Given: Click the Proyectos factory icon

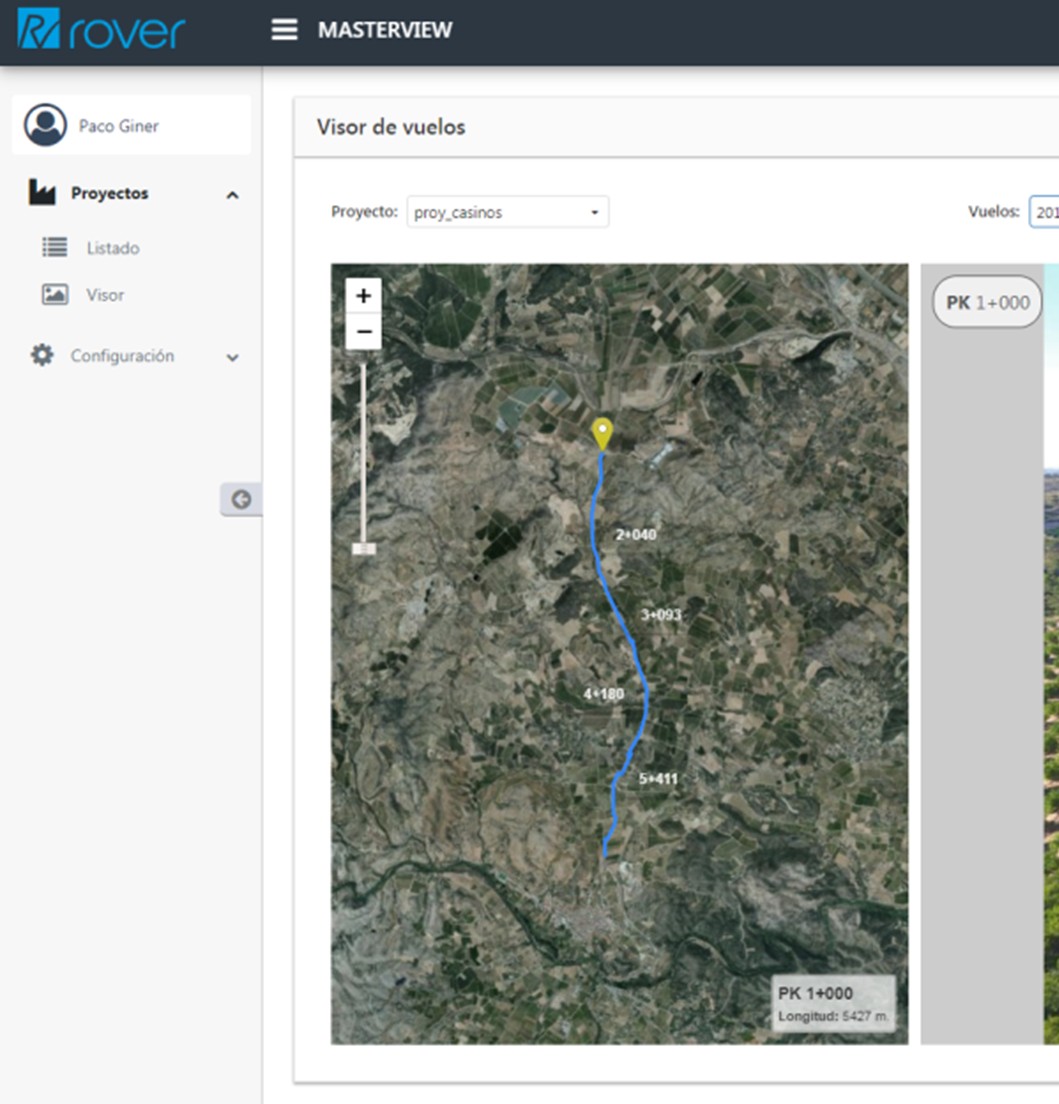Looking at the screenshot, I should click(42, 192).
